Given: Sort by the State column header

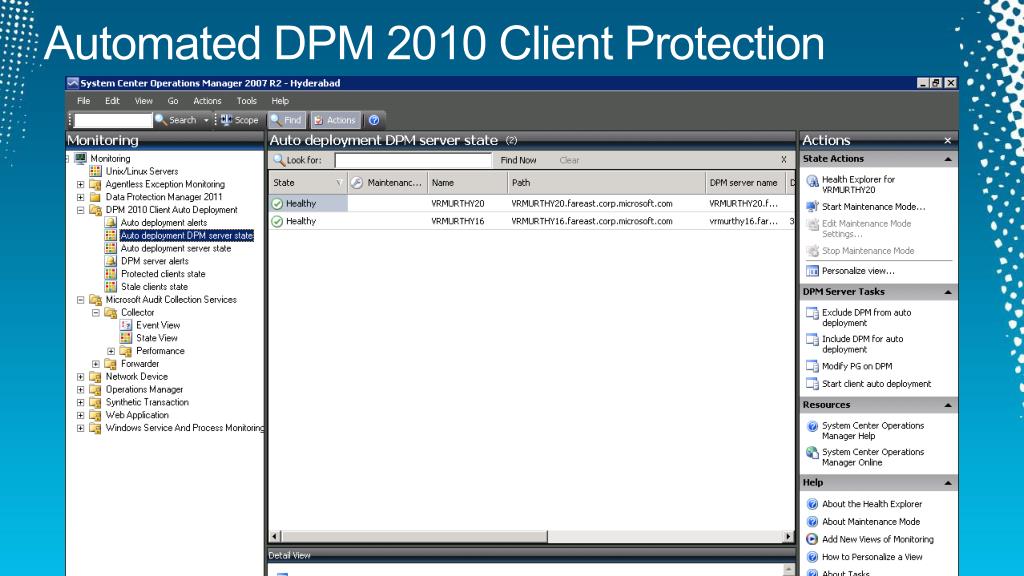Looking at the screenshot, I should click(x=308, y=183).
